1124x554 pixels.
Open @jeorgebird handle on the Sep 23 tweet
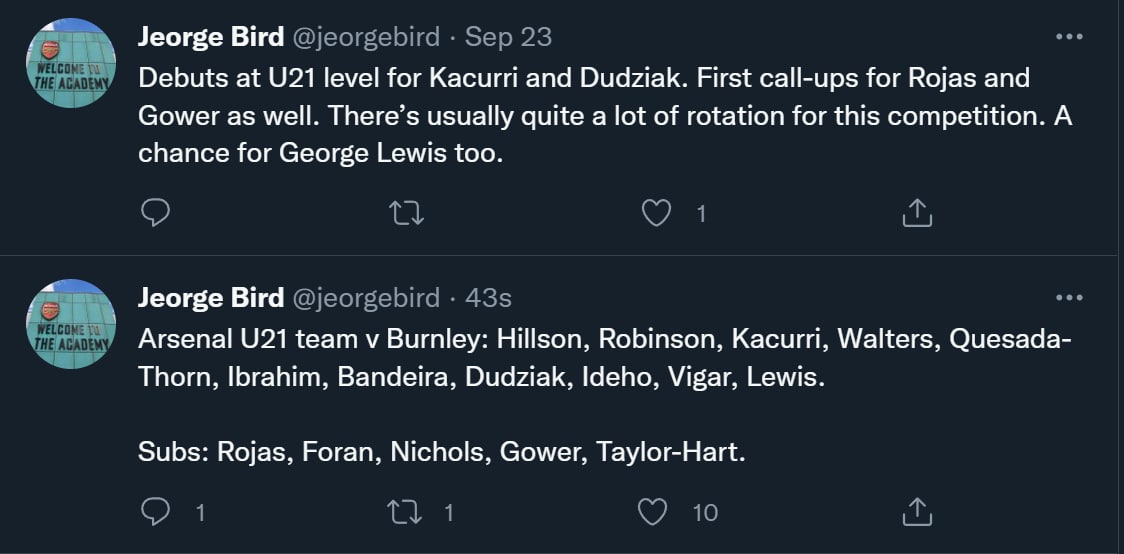(x=365, y=38)
